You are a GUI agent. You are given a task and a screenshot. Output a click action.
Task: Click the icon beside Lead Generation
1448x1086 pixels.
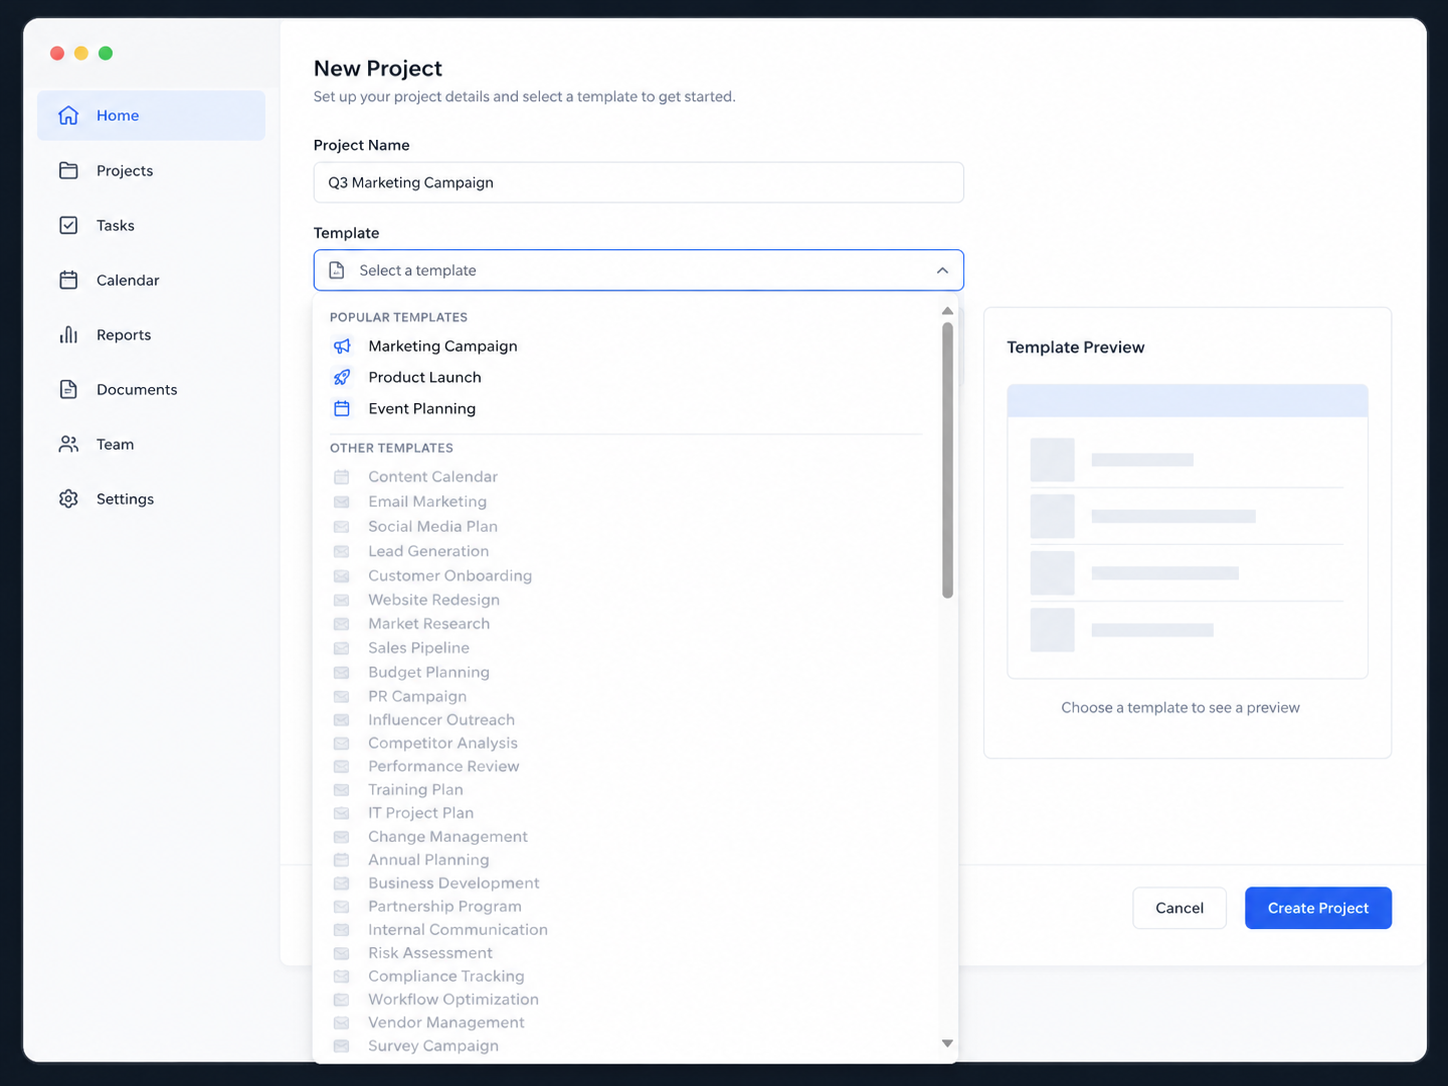pyautogui.click(x=342, y=551)
